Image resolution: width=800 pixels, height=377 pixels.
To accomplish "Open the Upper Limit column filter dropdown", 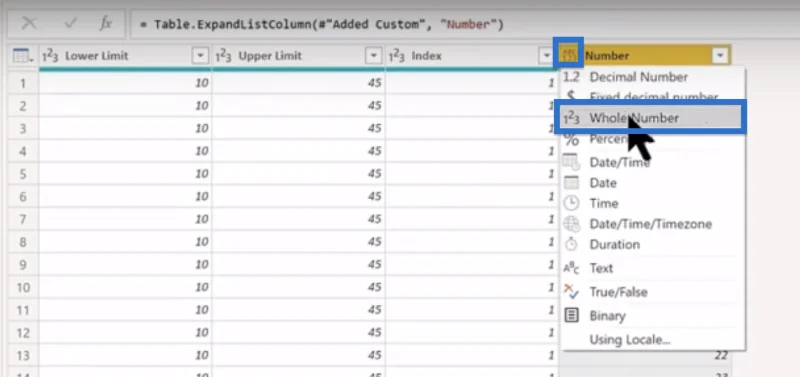I will (x=373, y=56).
